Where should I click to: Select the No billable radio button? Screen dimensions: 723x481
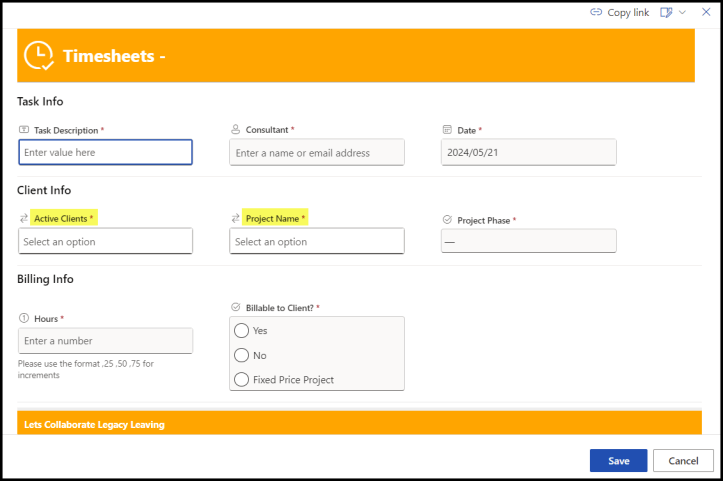(241, 355)
